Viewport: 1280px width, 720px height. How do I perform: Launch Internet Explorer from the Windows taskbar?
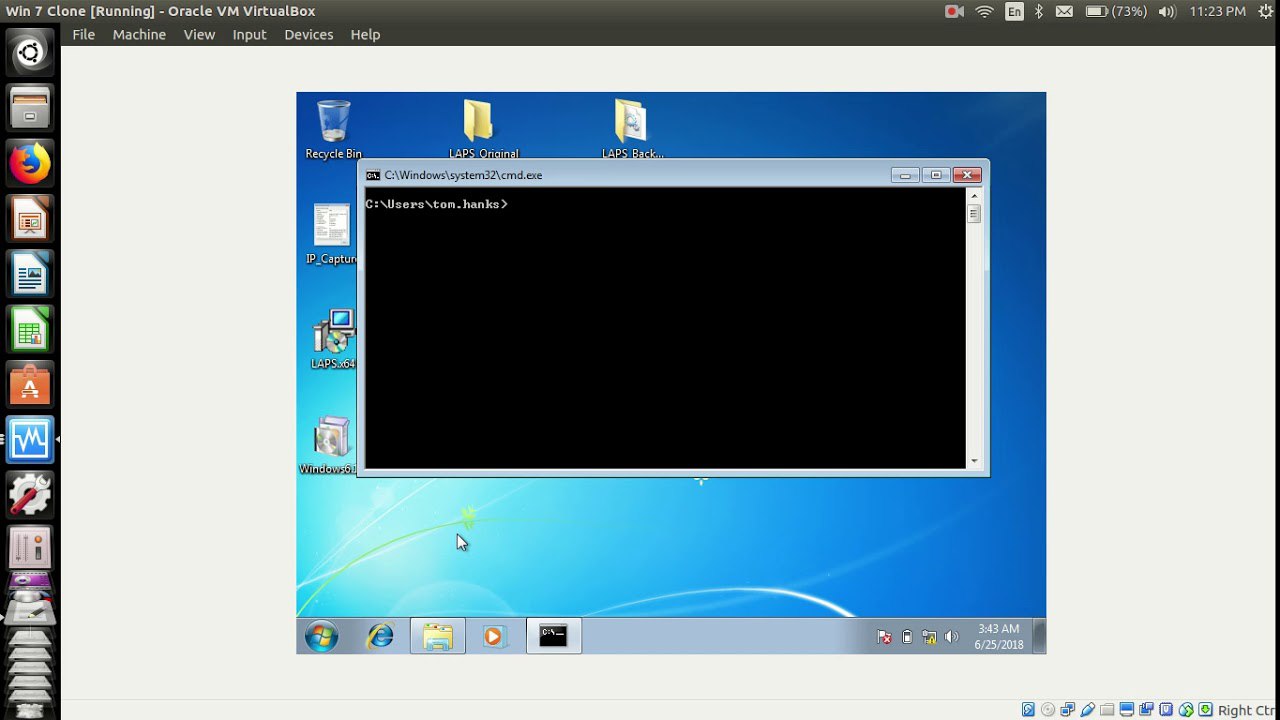[380, 636]
